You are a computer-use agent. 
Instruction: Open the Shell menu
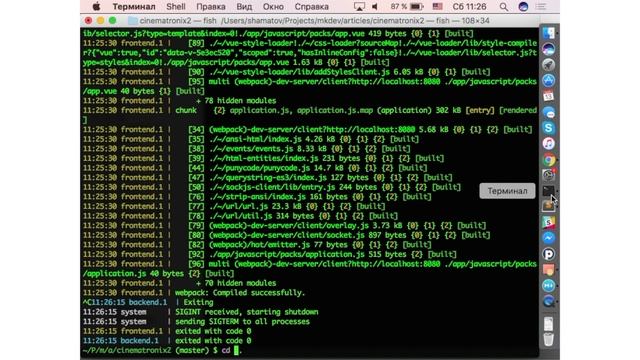pyautogui.click(x=176, y=7)
